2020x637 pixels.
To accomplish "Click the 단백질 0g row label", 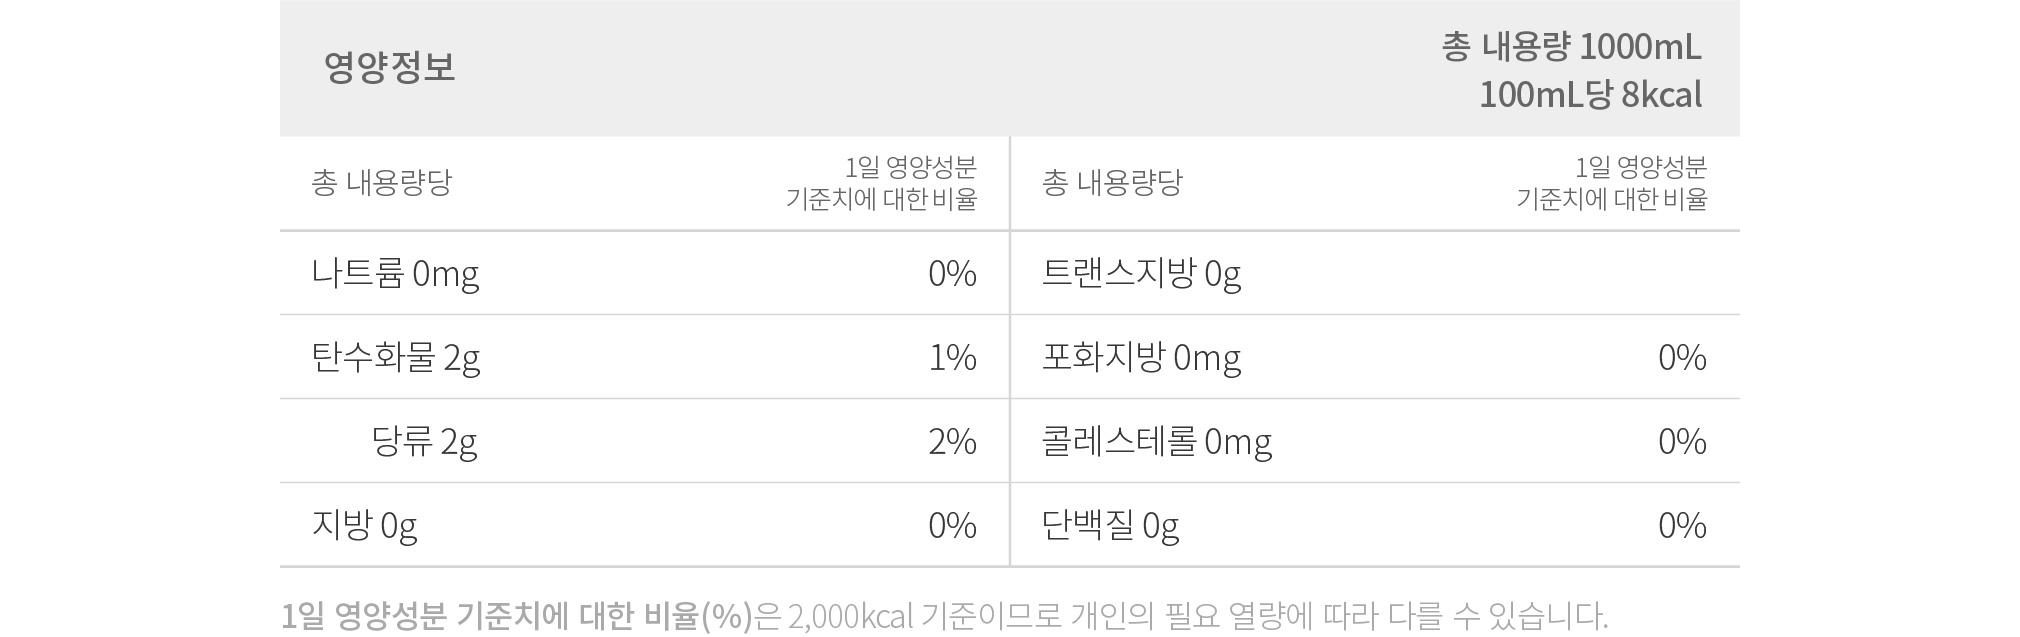I will click(x=1110, y=525).
